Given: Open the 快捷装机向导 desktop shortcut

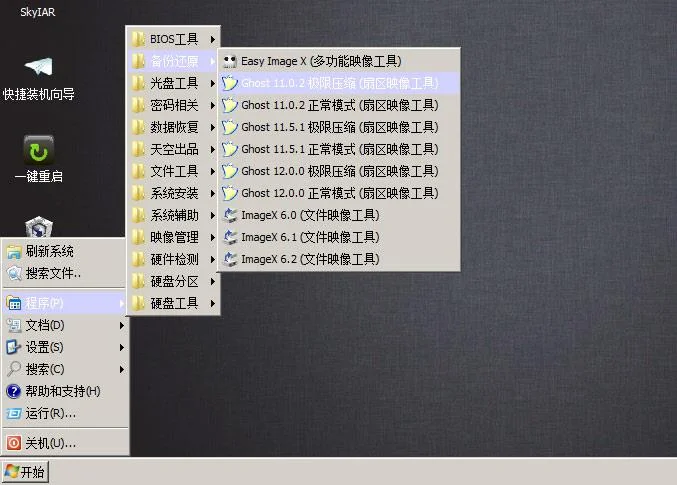Looking at the screenshot, I should pyautogui.click(x=38, y=78).
